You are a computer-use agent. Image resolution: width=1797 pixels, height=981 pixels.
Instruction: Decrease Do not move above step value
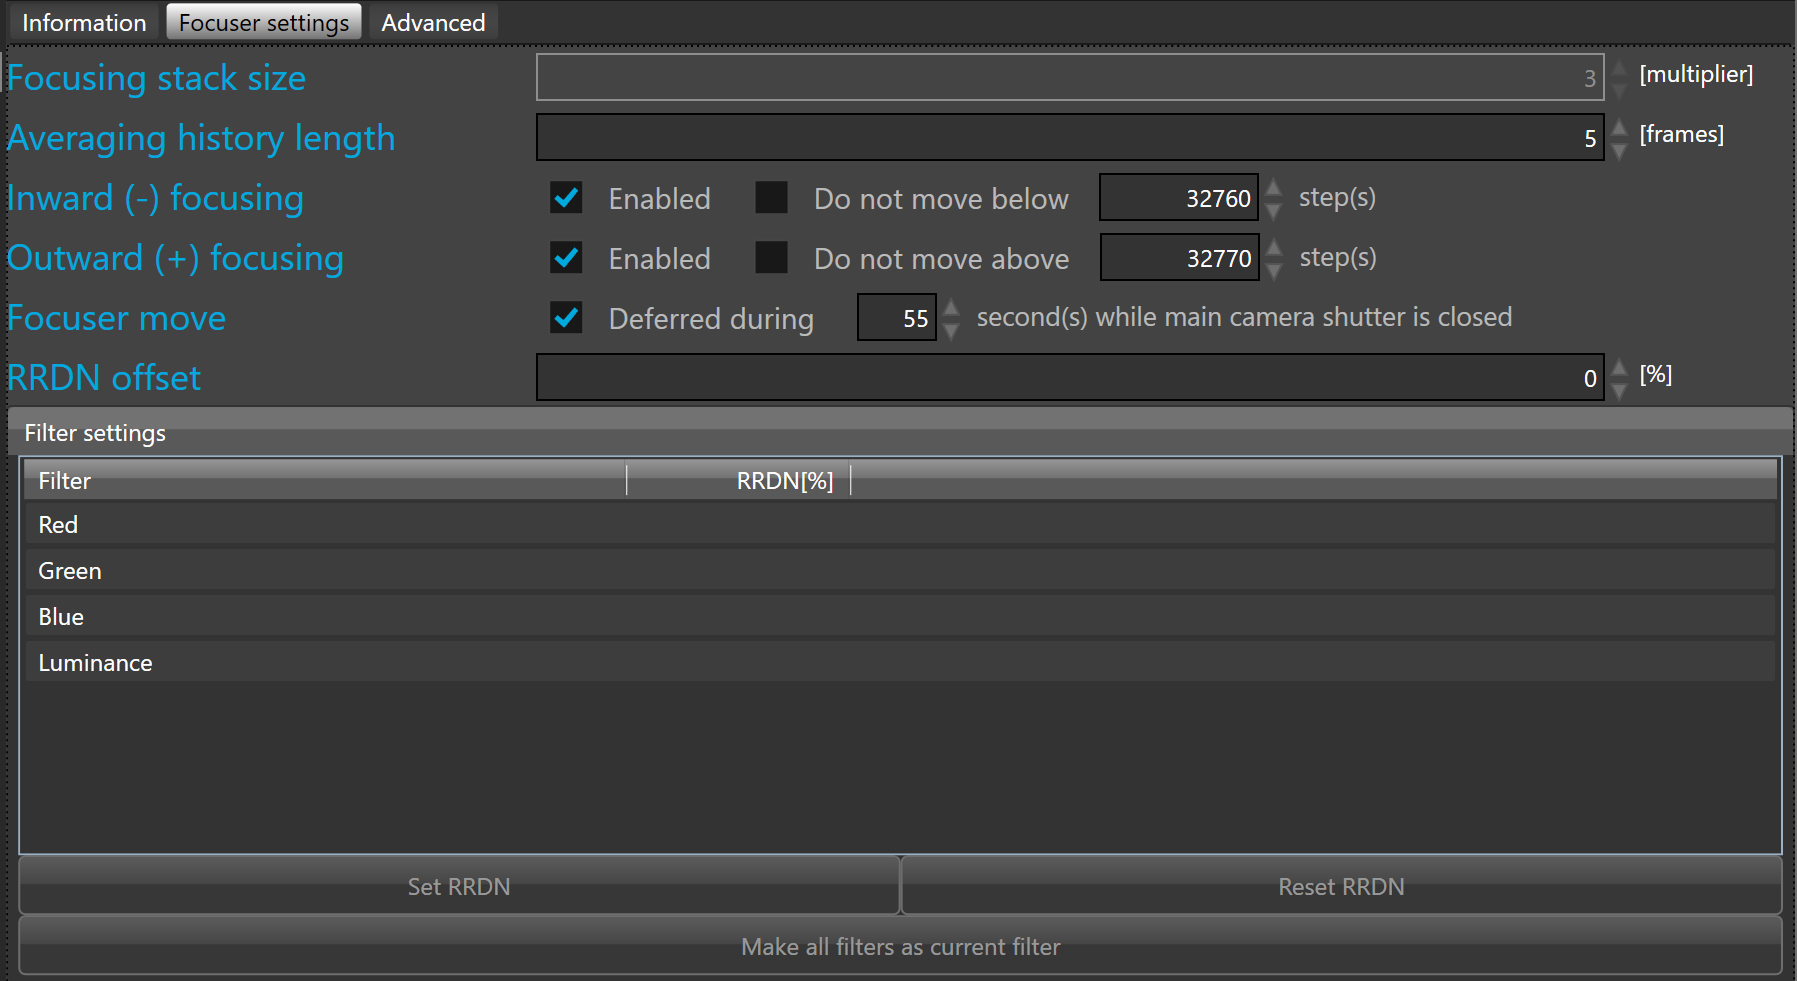click(1273, 269)
